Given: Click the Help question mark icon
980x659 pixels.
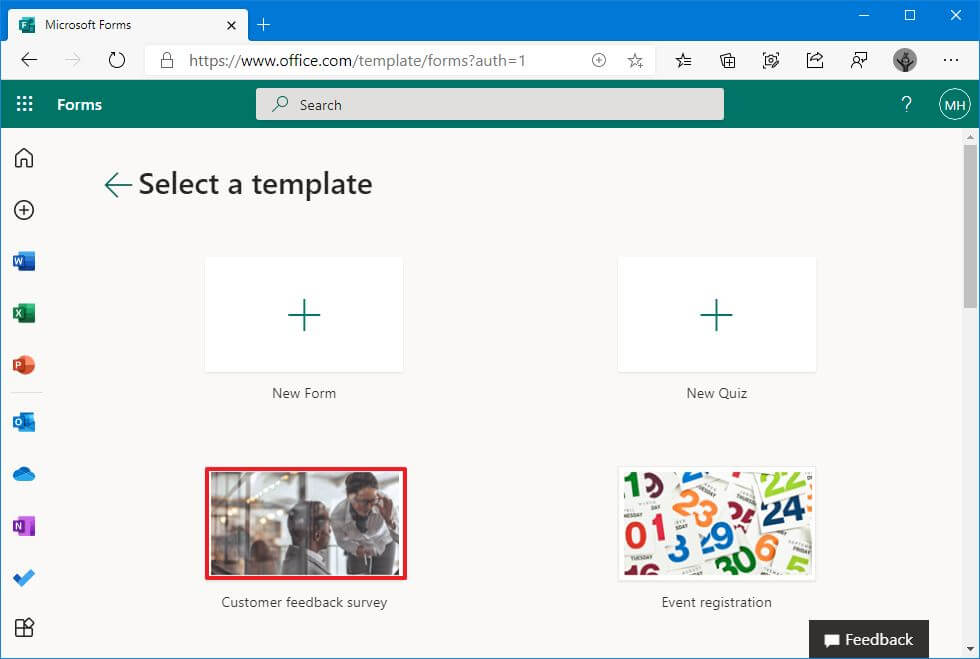Looking at the screenshot, I should [906, 104].
